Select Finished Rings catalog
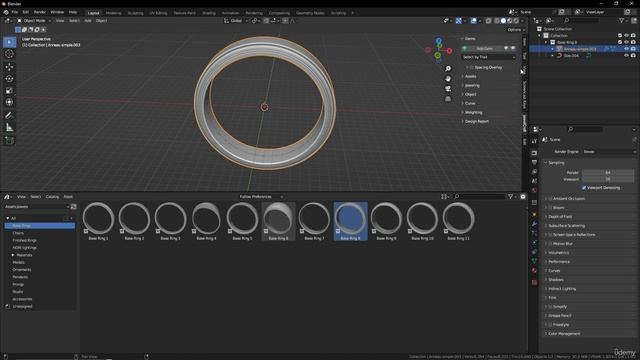This screenshot has height=360, width=640. [24, 240]
